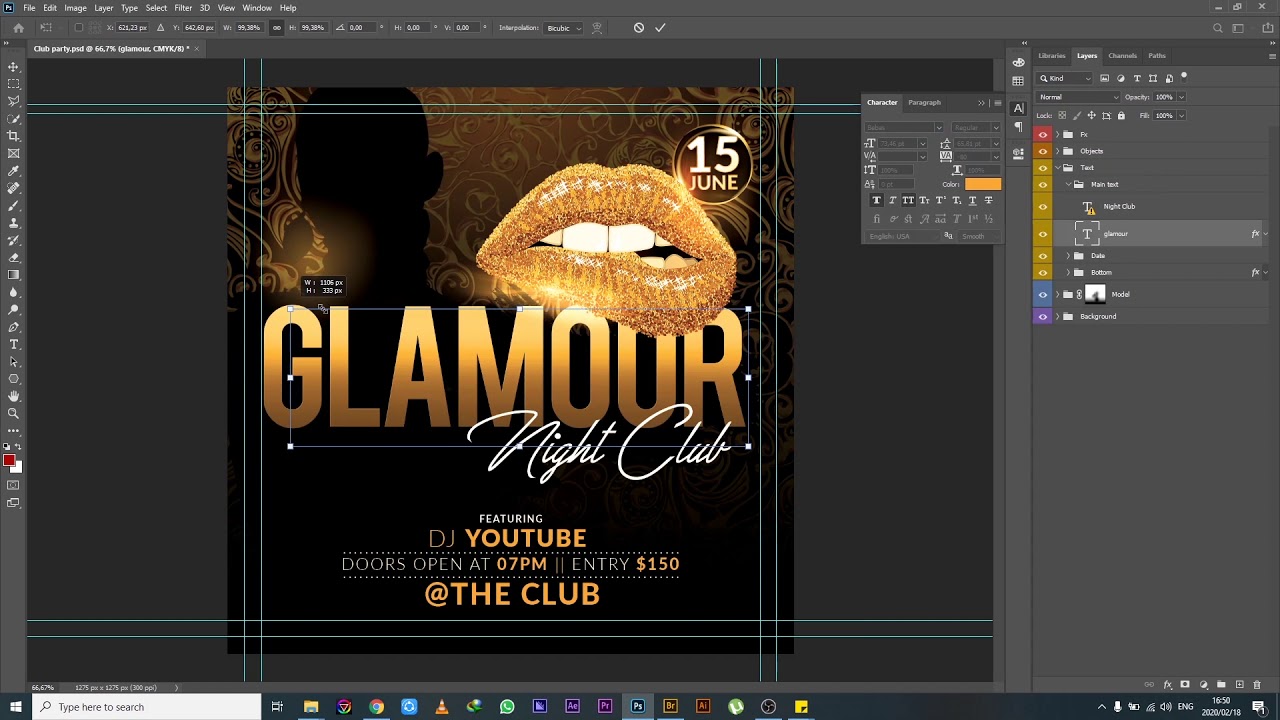
Task: Cancel the transform in options bar
Action: tap(639, 28)
